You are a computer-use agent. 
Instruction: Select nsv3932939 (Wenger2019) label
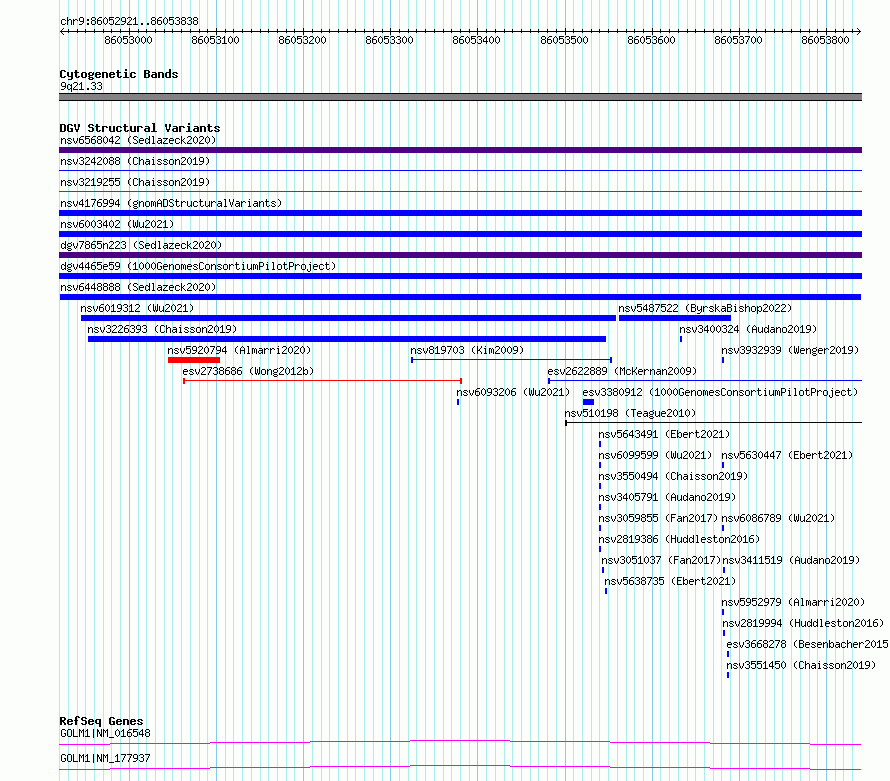pyautogui.click(x=790, y=350)
